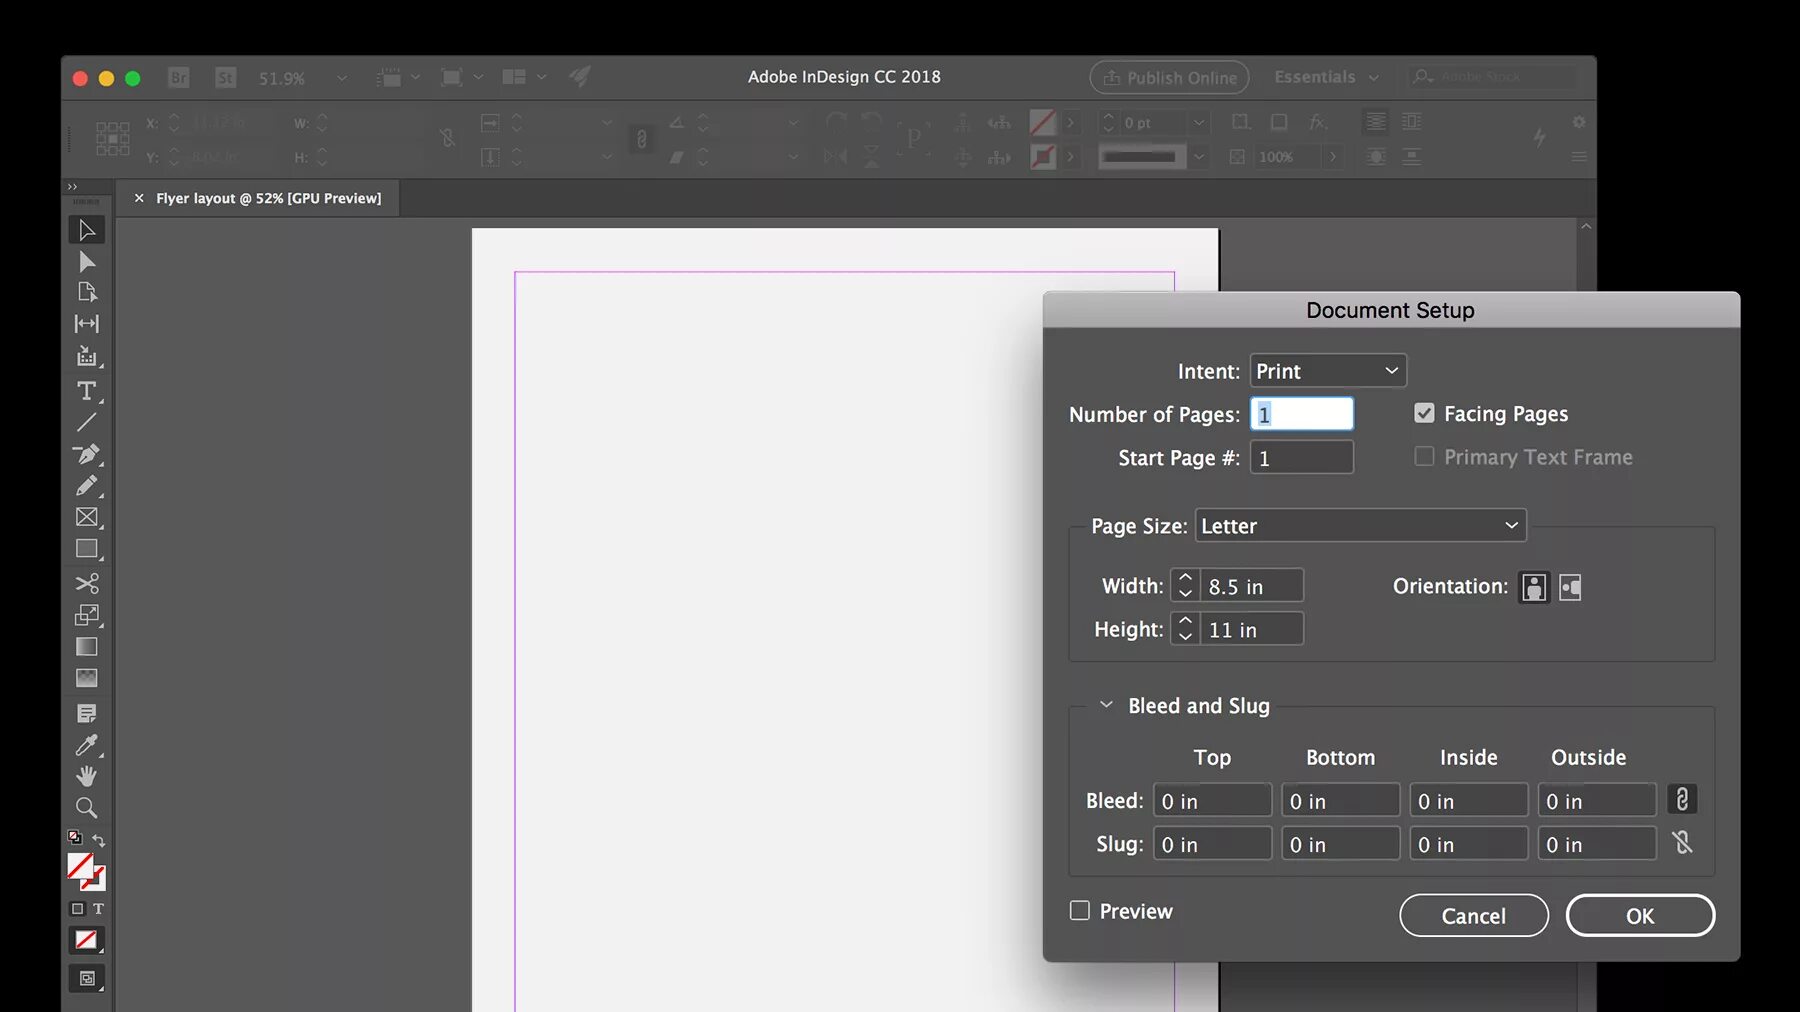
Task: Pick the Scissors tool
Action: [87, 583]
